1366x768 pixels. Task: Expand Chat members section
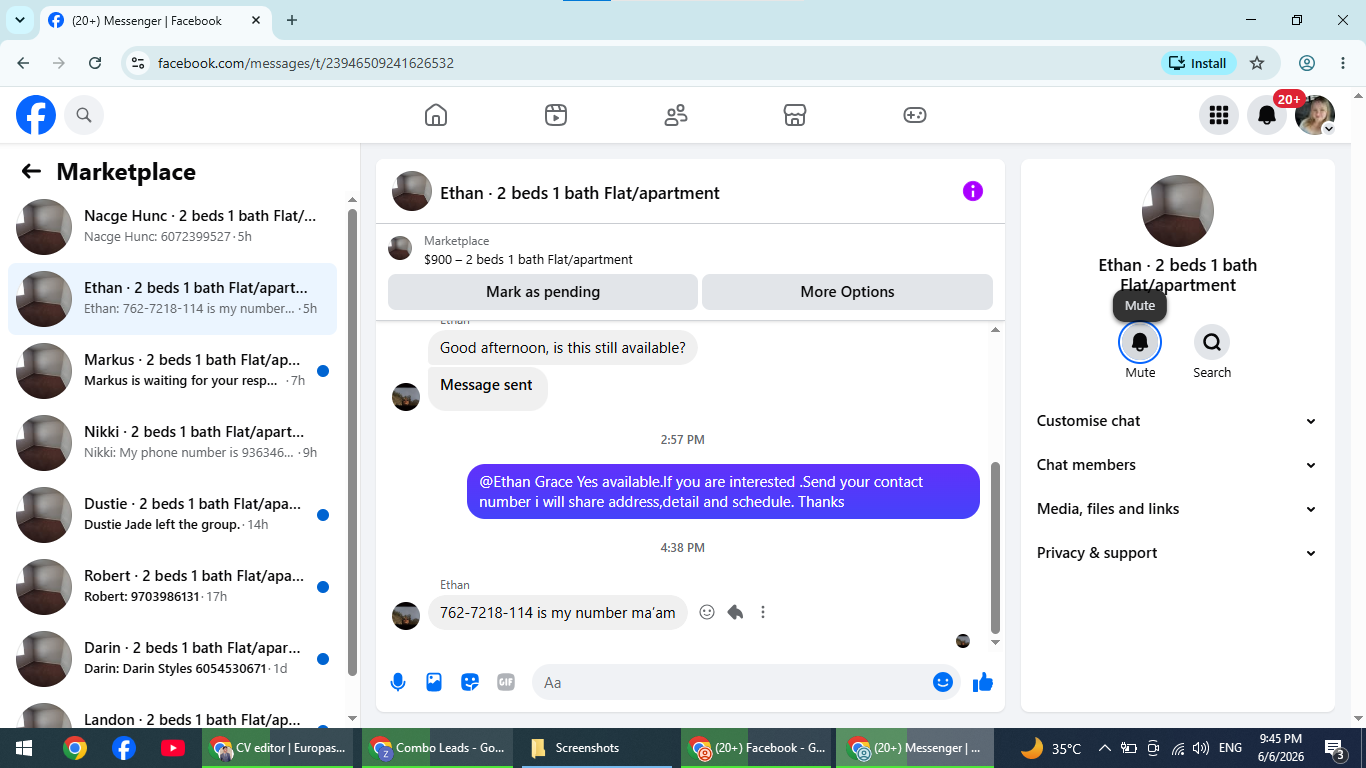[1177, 465]
